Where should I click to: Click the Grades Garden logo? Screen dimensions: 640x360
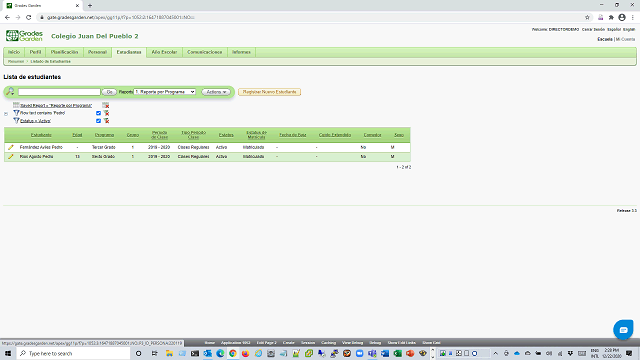(24, 36)
